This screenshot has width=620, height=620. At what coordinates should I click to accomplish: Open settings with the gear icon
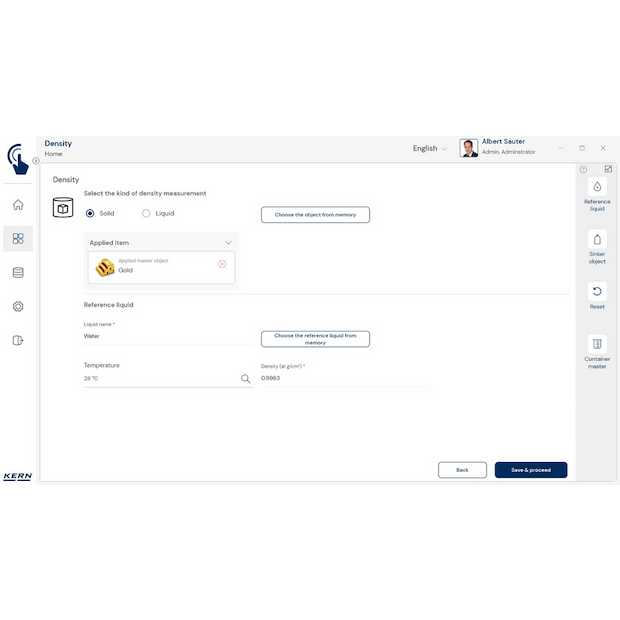(x=18, y=306)
